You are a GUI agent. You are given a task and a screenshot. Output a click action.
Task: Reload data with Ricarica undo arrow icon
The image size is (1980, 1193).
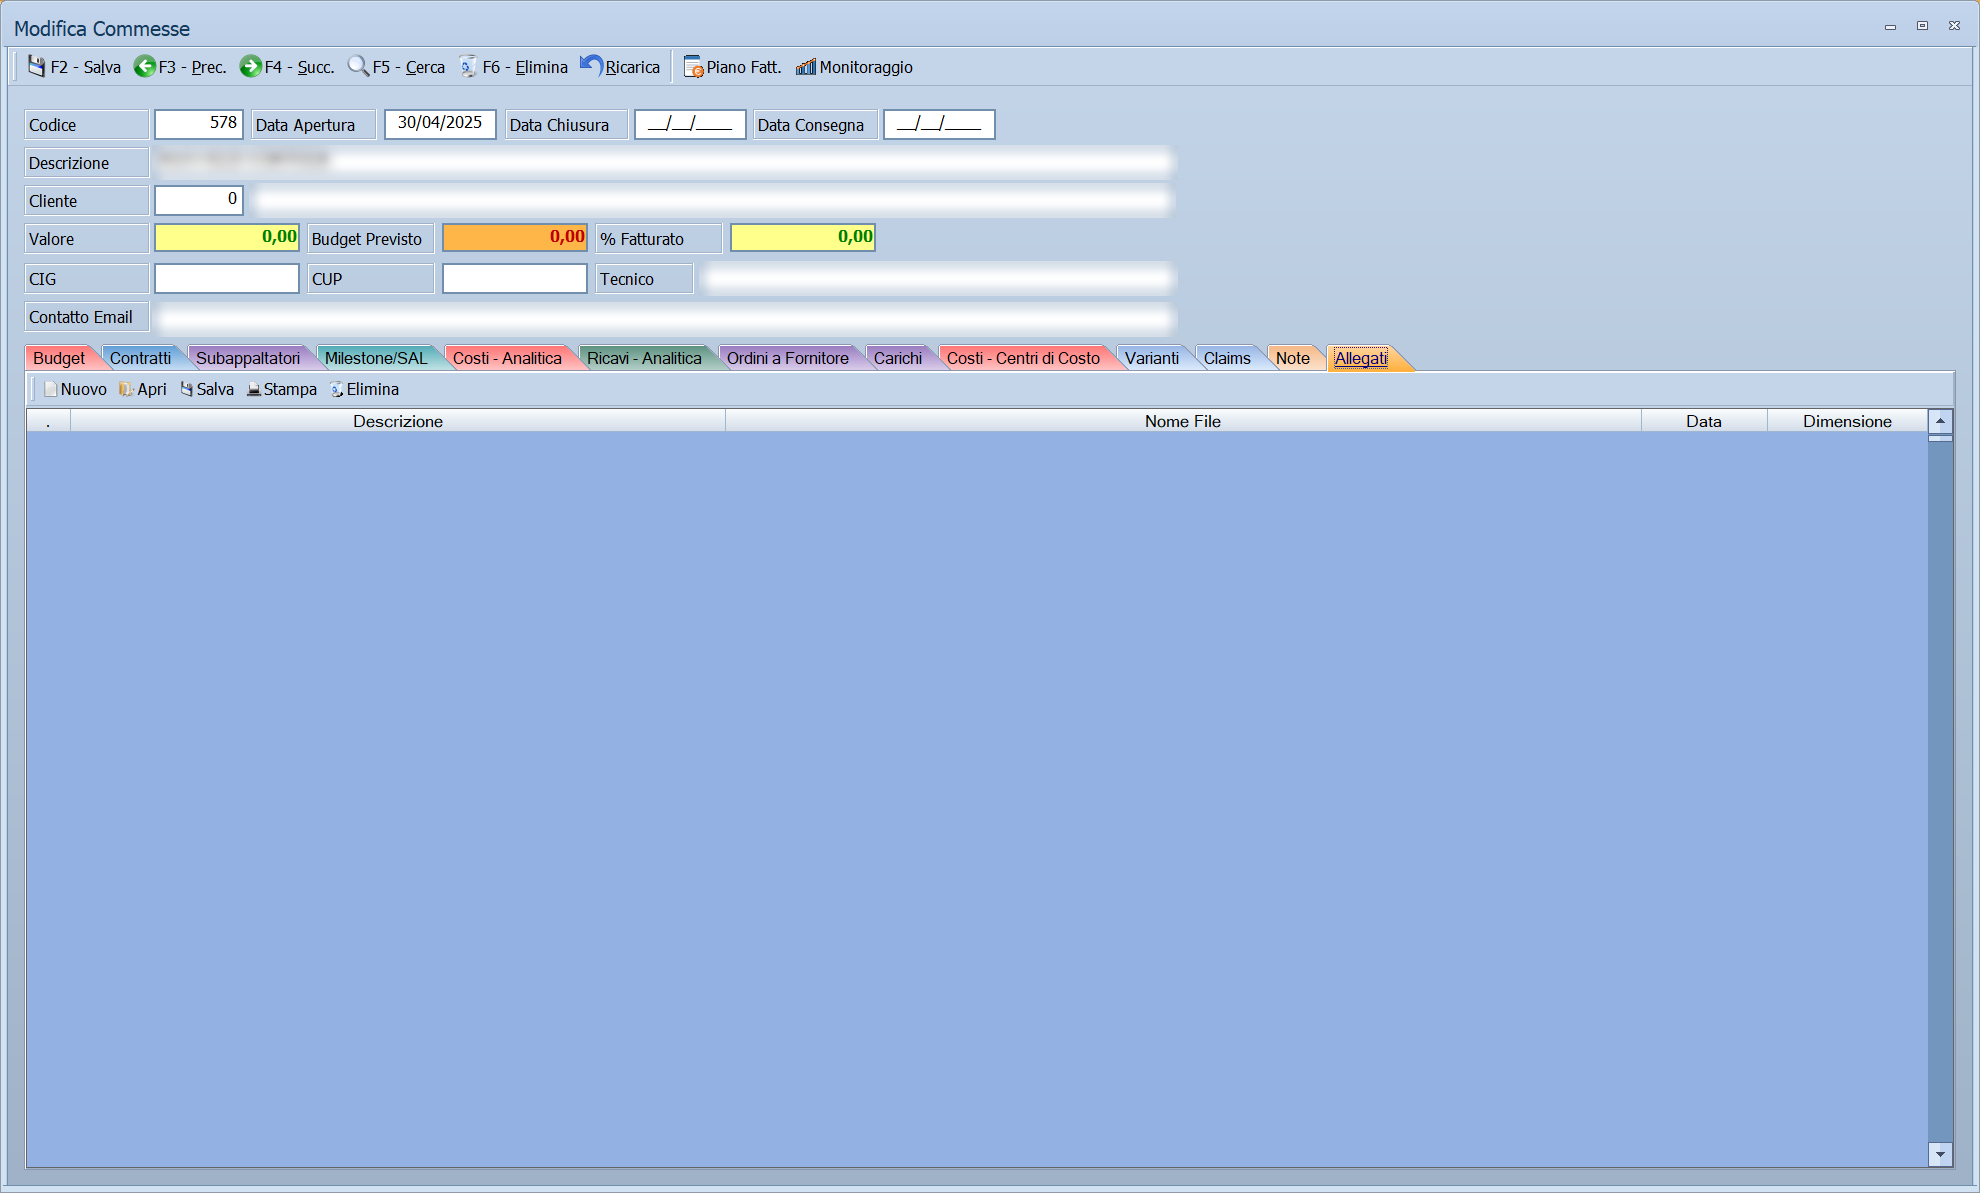591,66
